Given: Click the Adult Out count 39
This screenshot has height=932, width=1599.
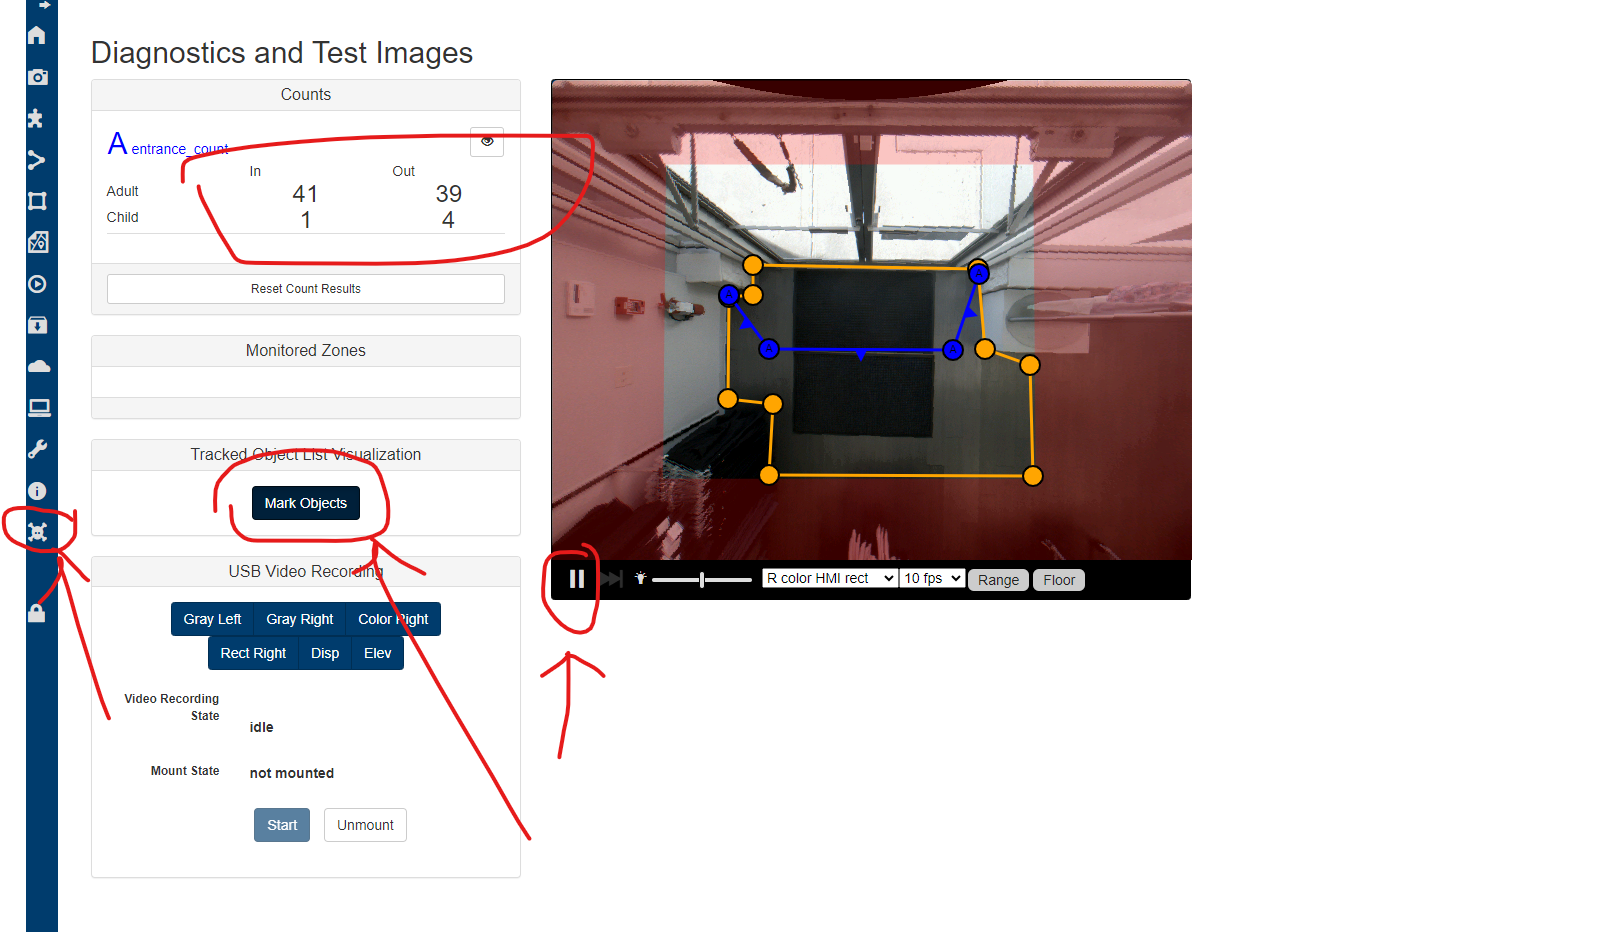Looking at the screenshot, I should [448, 194].
